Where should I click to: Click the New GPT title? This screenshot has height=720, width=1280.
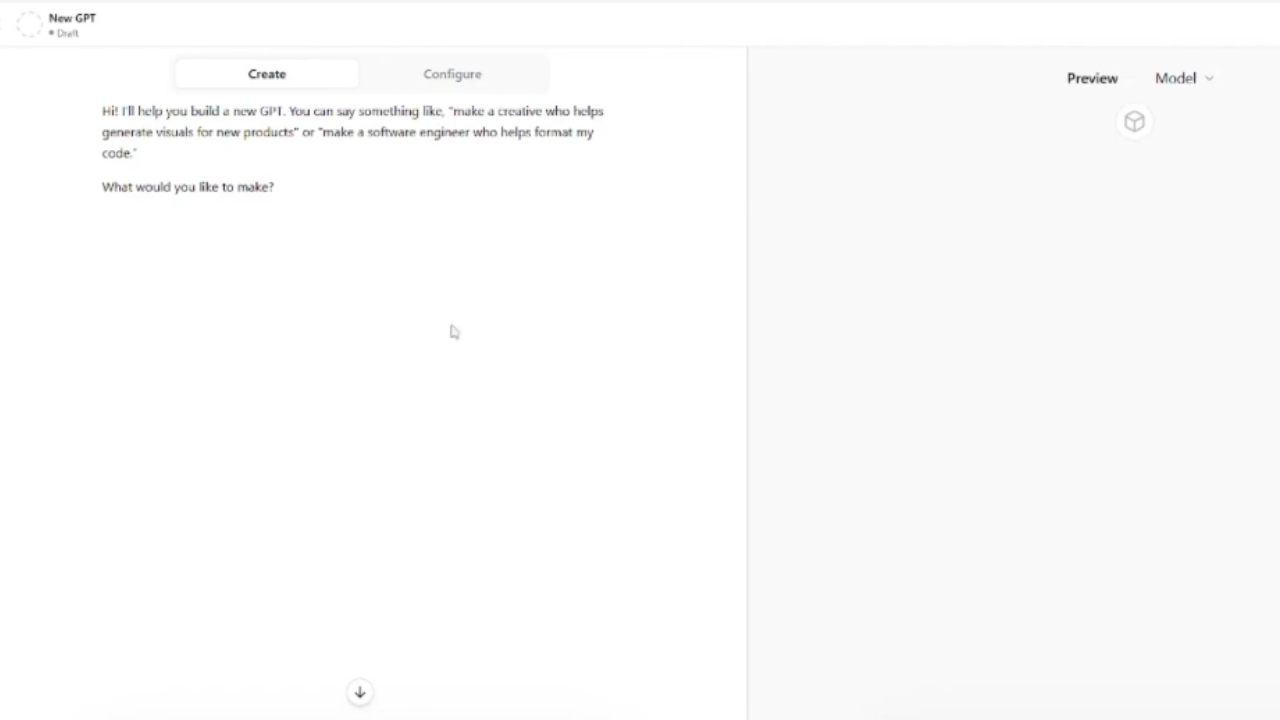[72, 18]
